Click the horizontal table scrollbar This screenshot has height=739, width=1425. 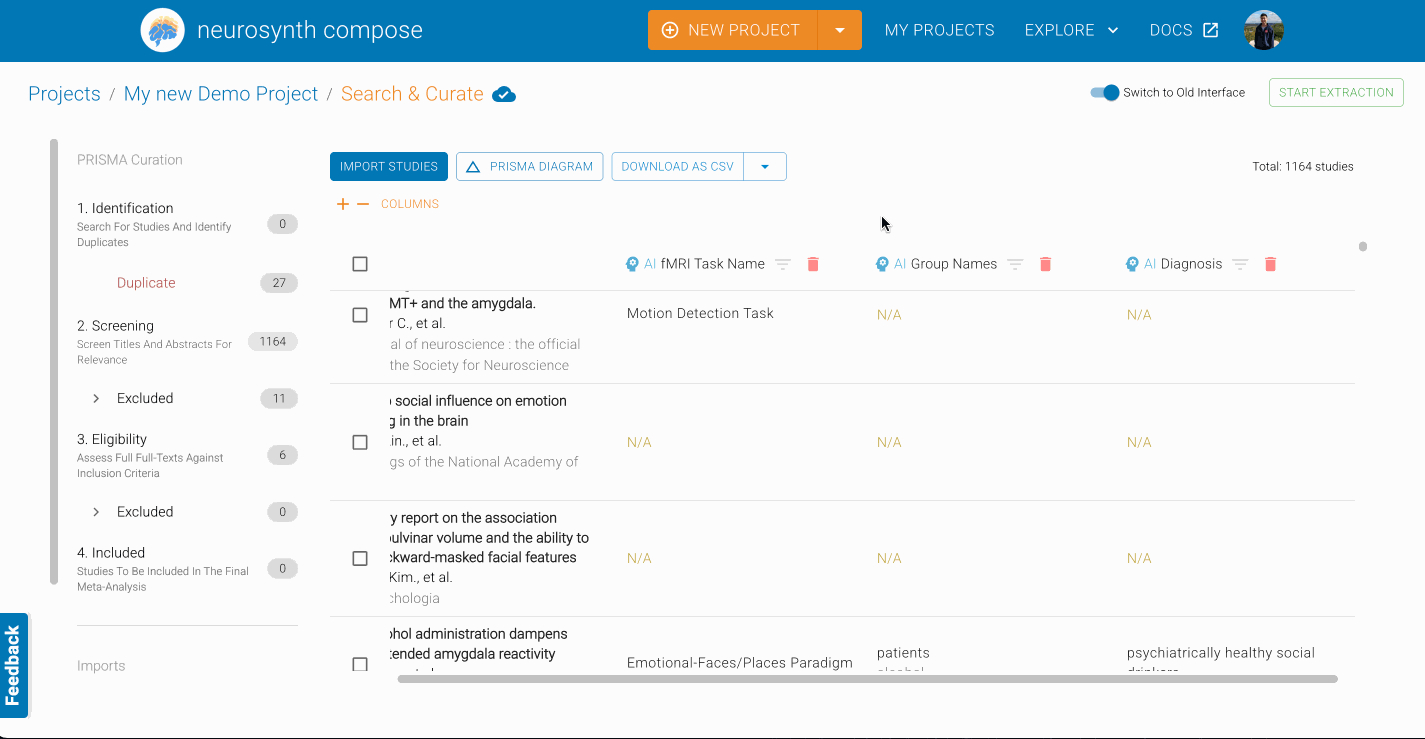pyautogui.click(x=867, y=679)
